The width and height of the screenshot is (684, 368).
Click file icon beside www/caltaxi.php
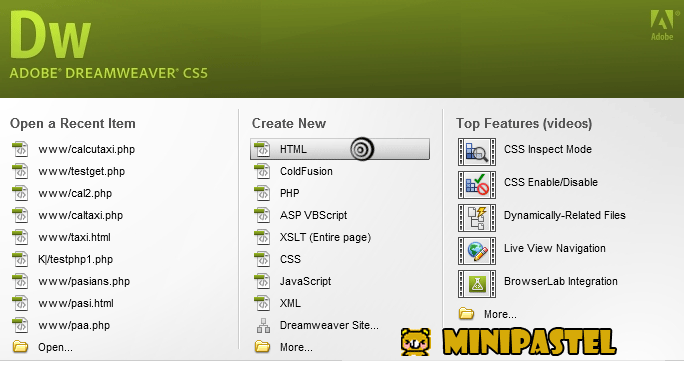tap(20, 215)
